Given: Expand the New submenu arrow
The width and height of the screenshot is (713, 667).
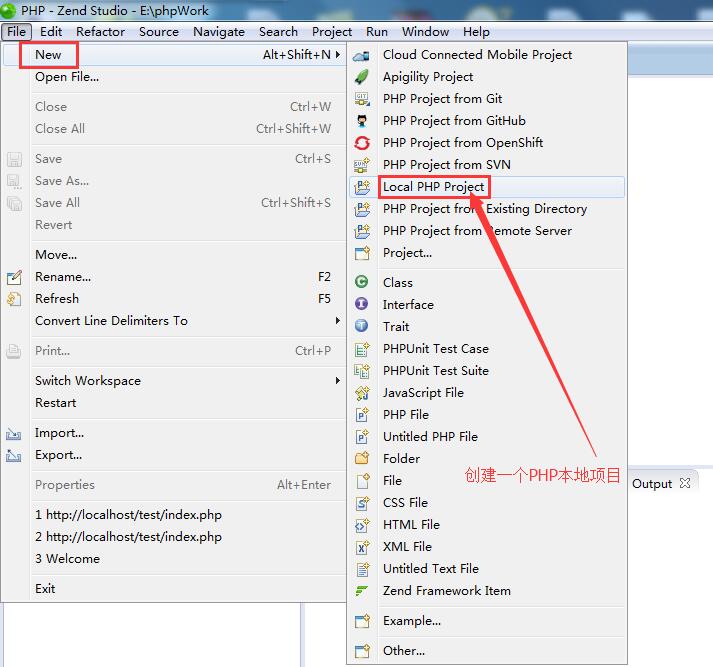Looking at the screenshot, I should tap(338, 55).
